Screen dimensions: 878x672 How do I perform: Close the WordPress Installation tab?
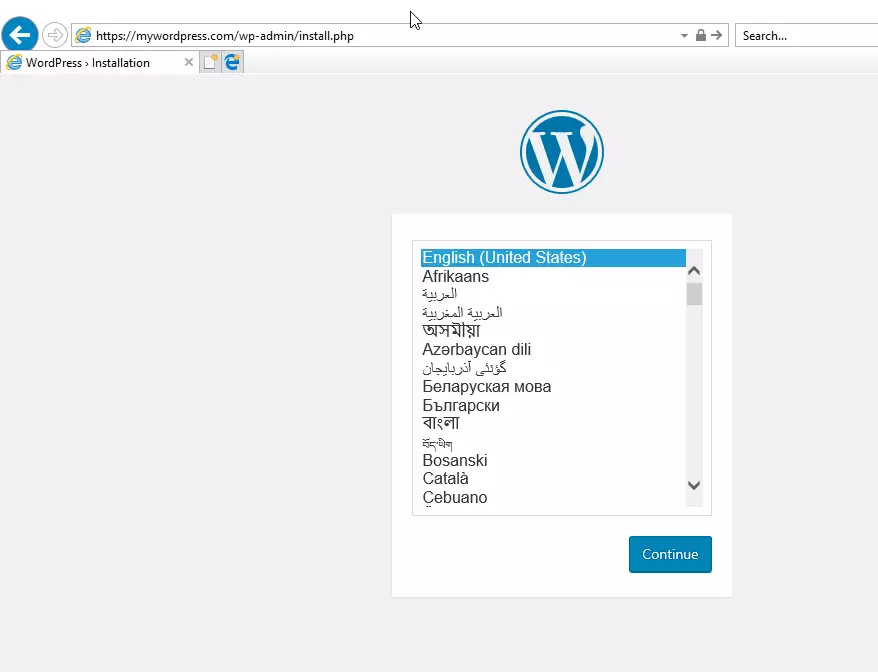coord(189,62)
